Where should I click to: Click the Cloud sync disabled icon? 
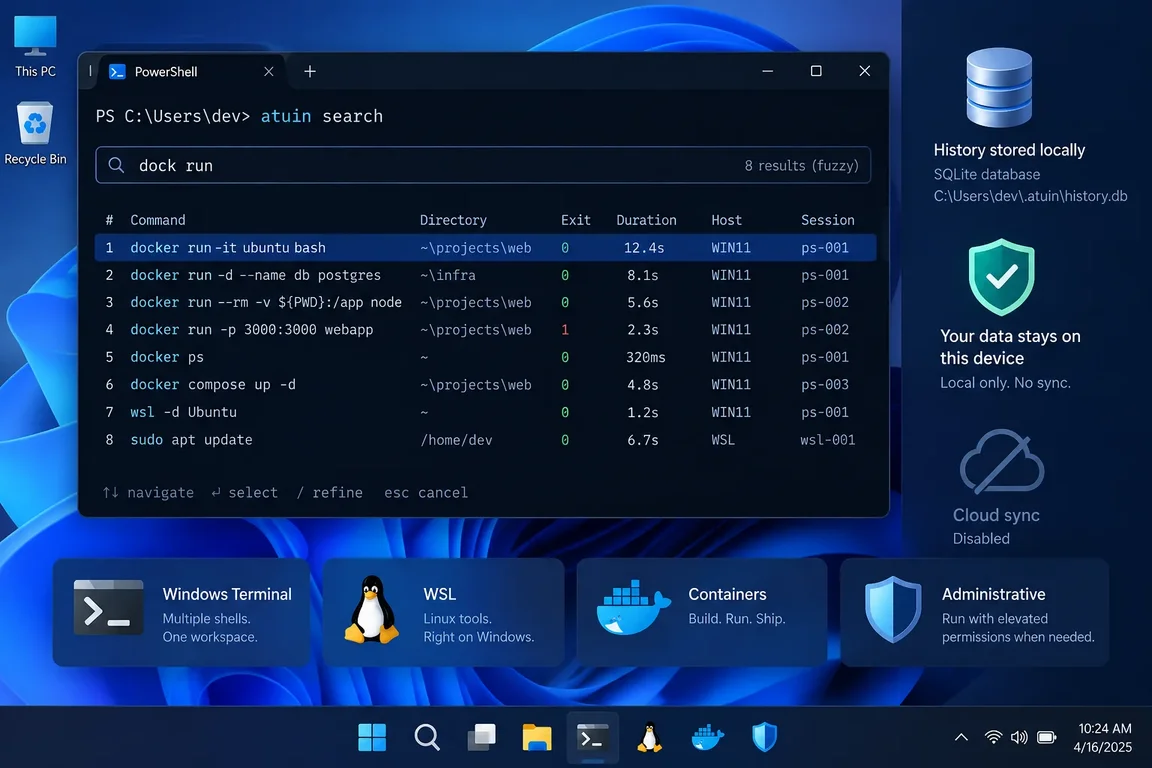tap(1001, 462)
